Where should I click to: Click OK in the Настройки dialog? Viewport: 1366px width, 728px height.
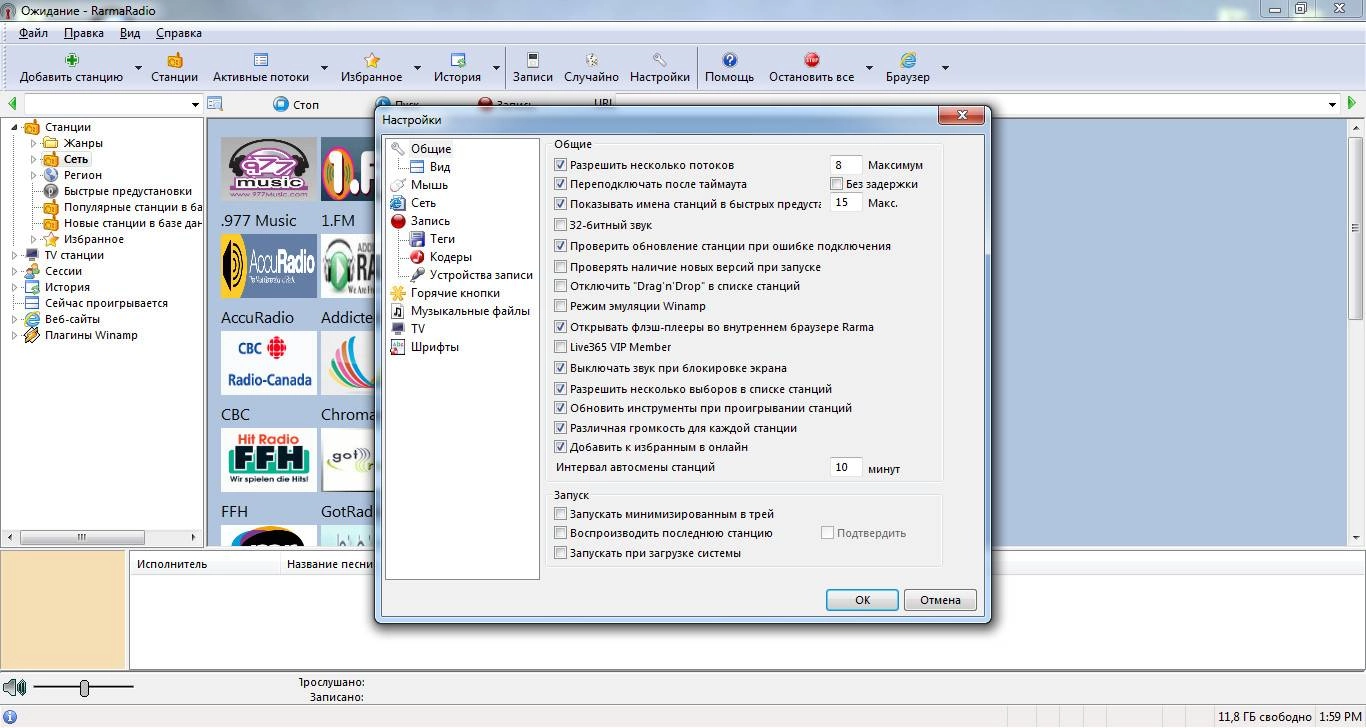862,600
